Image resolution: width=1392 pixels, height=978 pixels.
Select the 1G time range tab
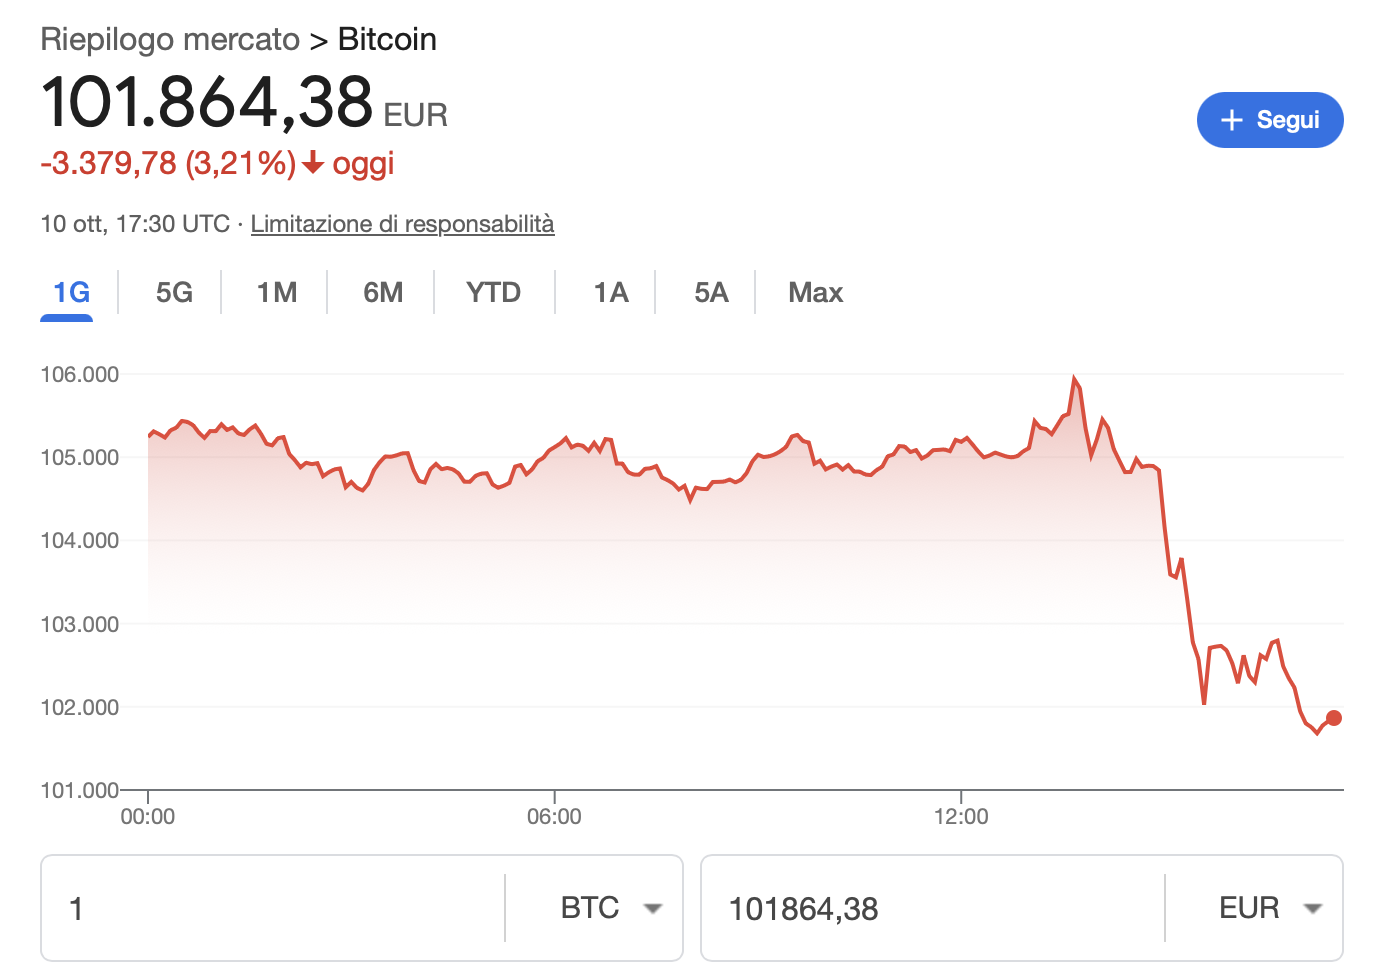pos(71,292)
